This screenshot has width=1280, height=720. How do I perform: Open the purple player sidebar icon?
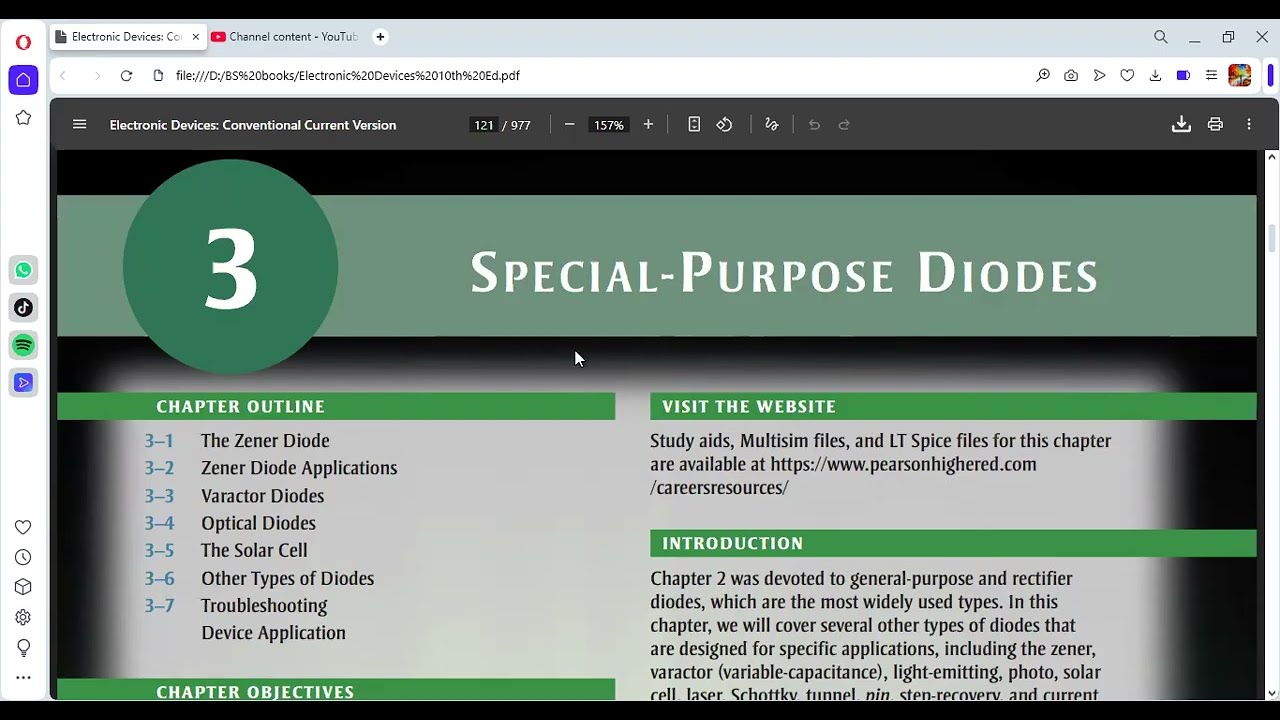coord(24,383)
